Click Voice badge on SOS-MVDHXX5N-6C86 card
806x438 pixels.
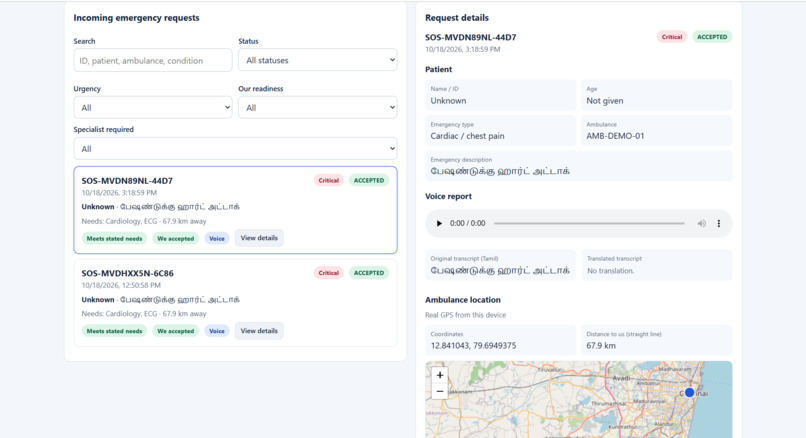pyautogui.click(x=217, y=331)
